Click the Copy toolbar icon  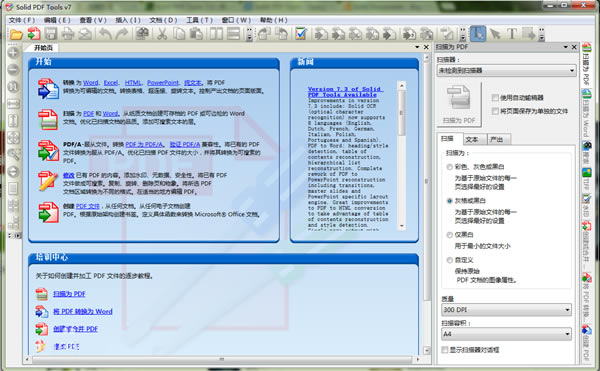pyautogui.click(x=179, y=34)
